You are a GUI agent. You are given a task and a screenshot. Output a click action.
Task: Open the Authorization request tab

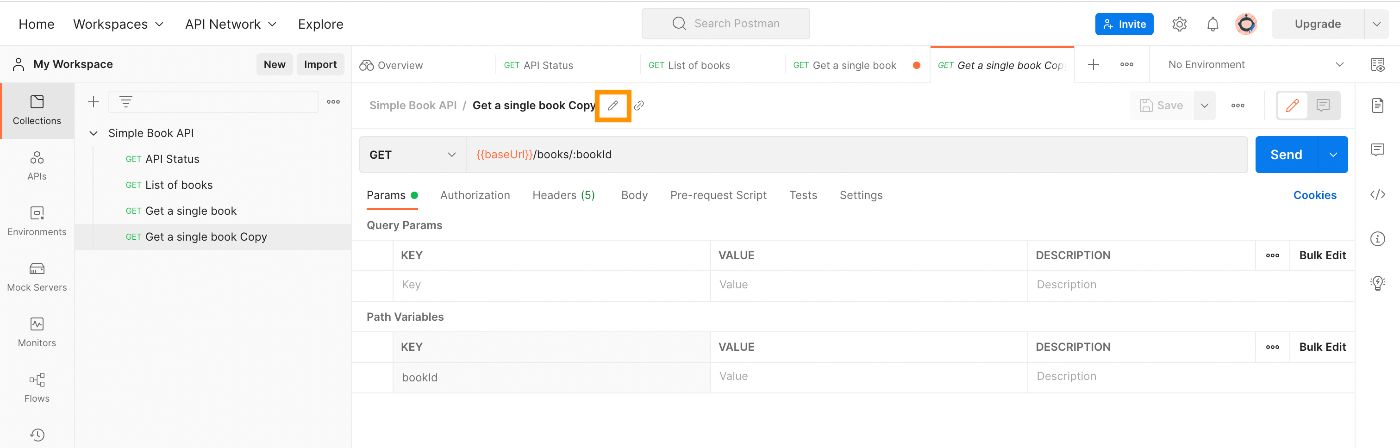(475, 195)
